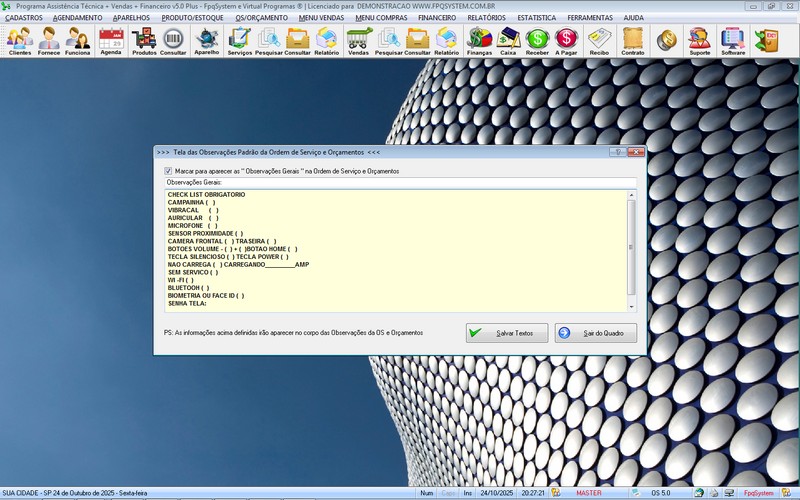Open the PRODUTO/ESTOQUE menu
The image size is (800, 500).
point(192,18)
